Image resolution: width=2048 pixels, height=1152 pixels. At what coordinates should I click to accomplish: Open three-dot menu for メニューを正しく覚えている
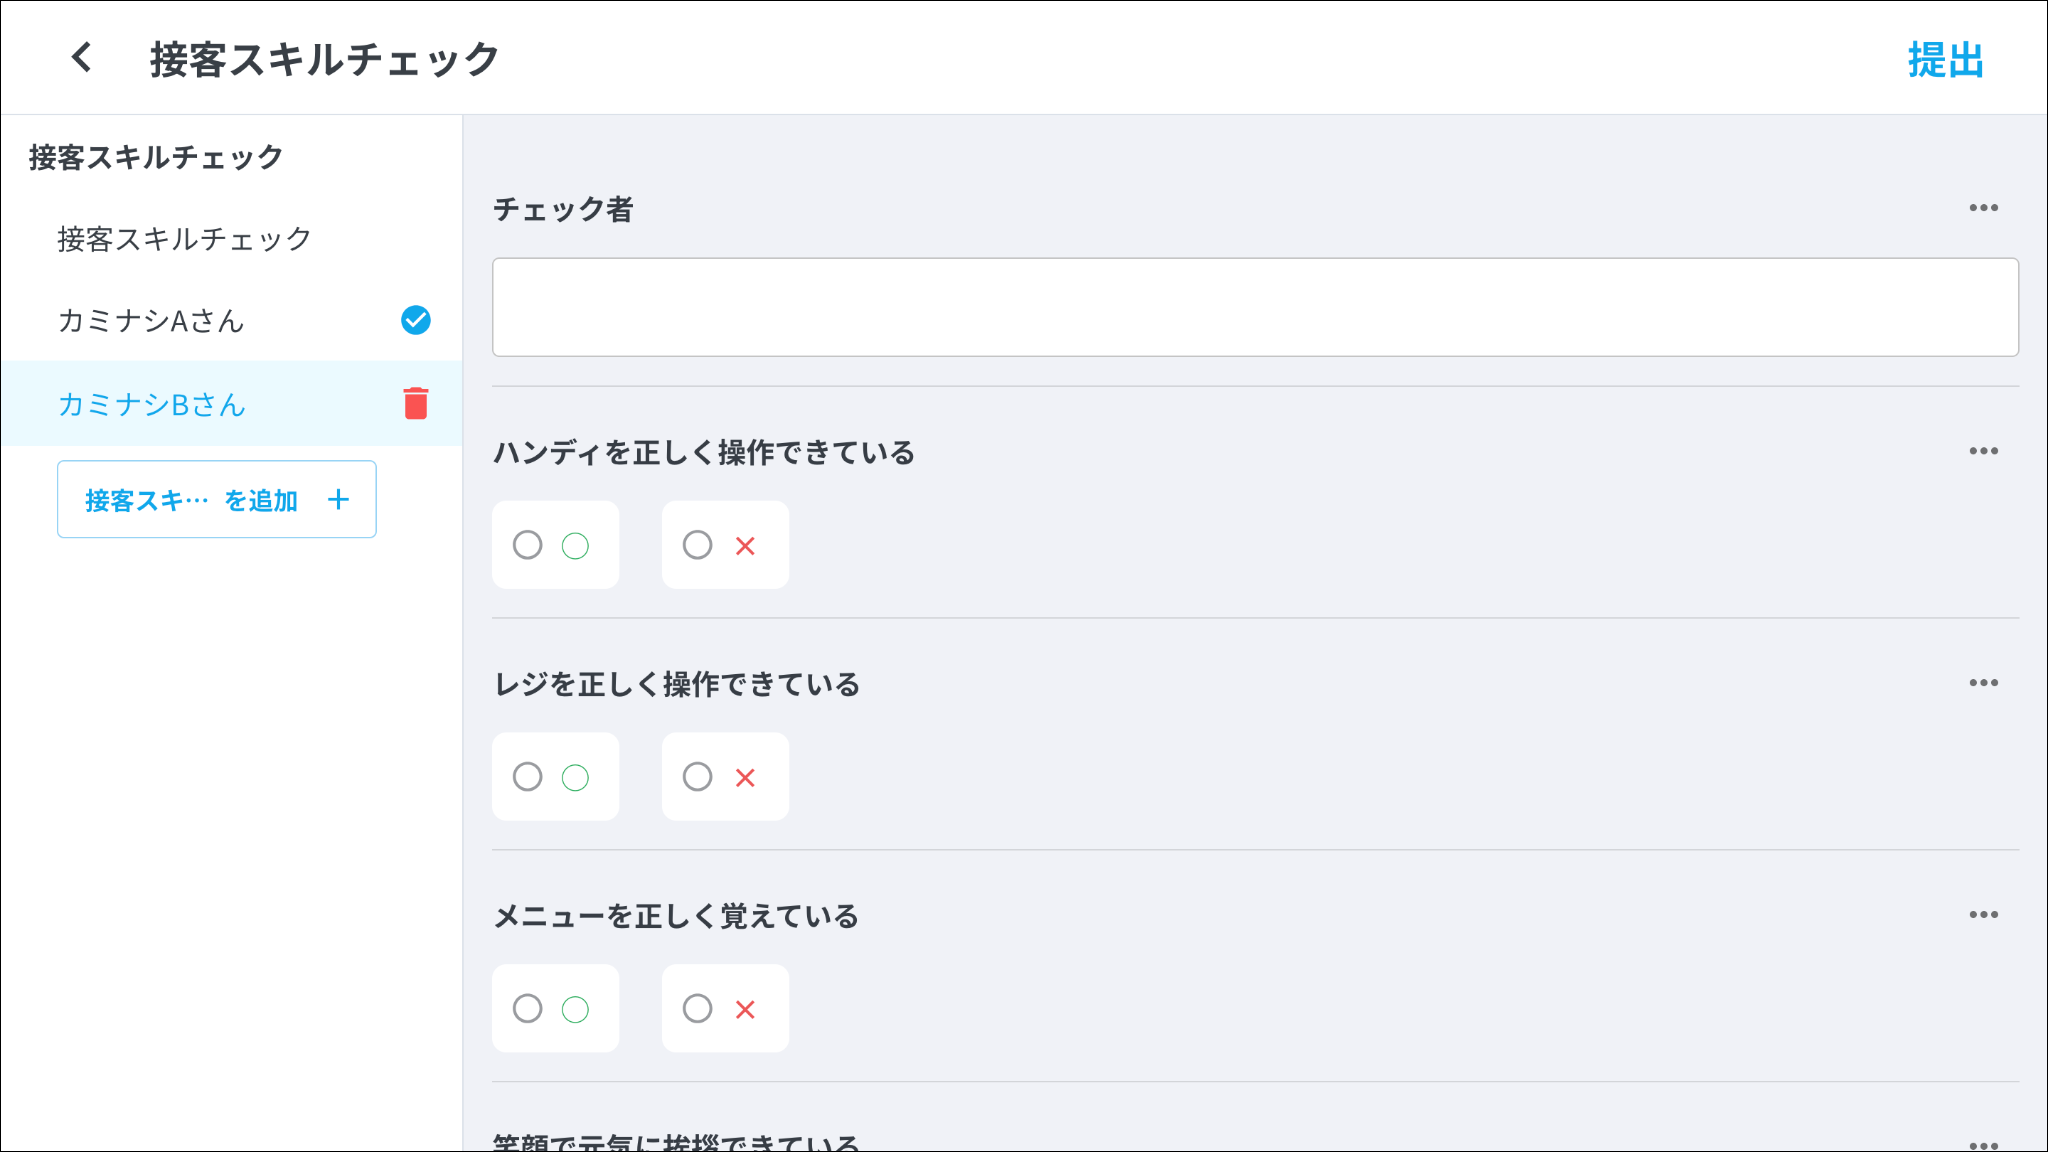coord(1983,915)
